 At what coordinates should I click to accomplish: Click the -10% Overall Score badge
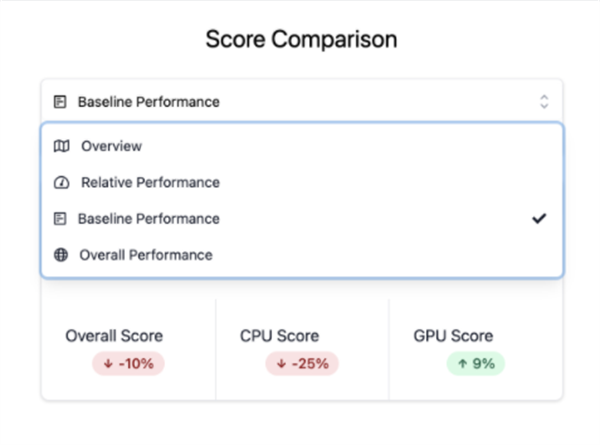(x=129, y=363)
